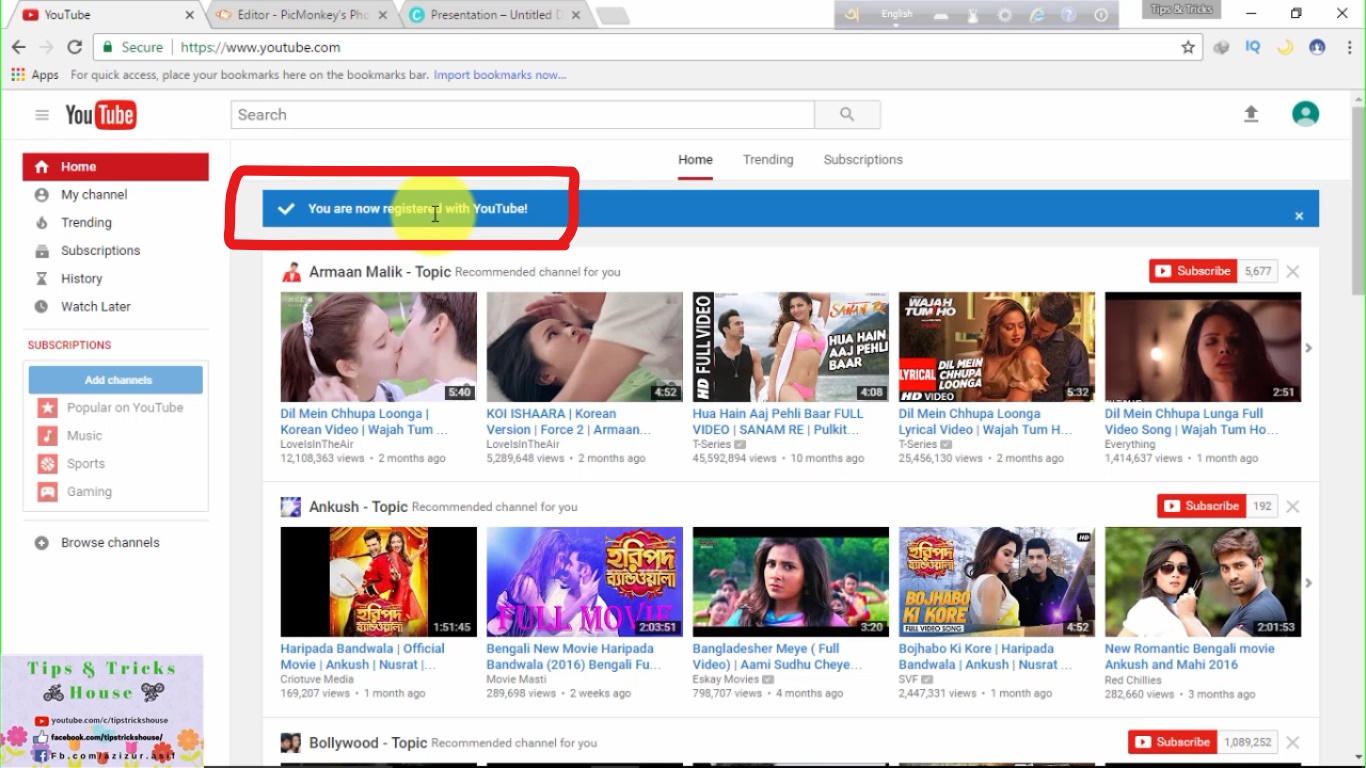Image resolution: width=1366 pixels, height=768 pixels.
Task: Open Browse channels in the sidebar
Action: pos(110,543)
